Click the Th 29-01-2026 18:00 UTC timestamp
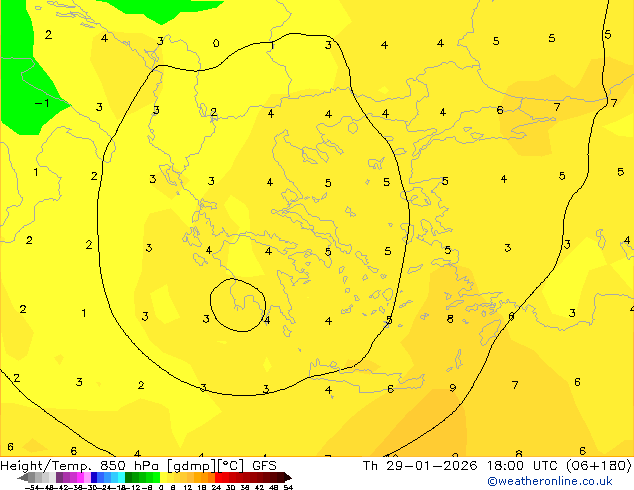This screenshot has height=490, width=634. (460, 466)
